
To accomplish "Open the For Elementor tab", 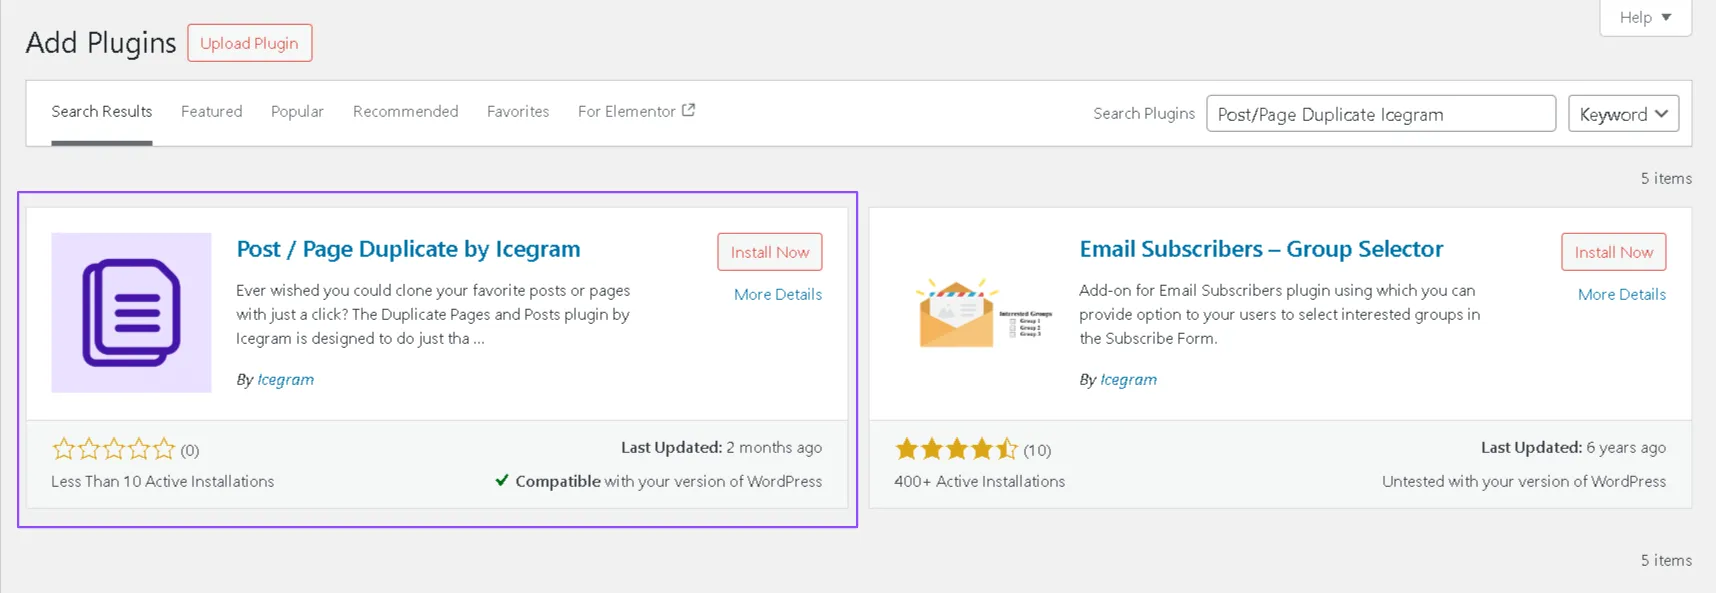I will [636, 111].
